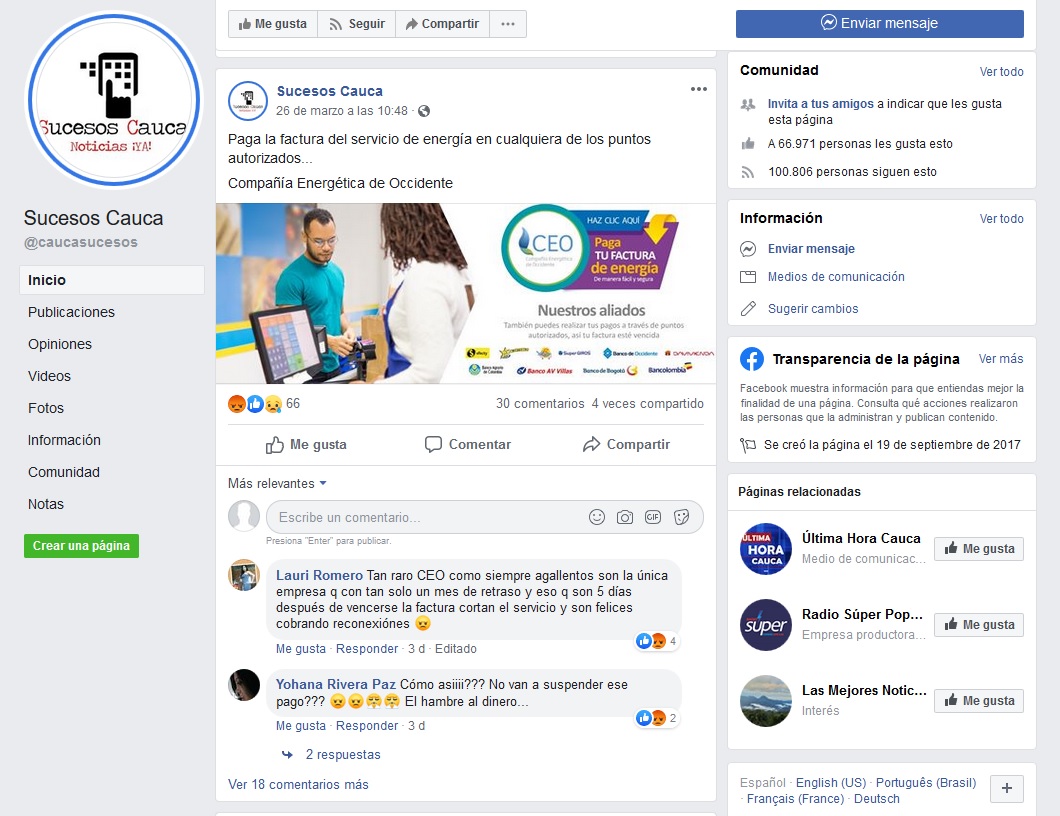Click the friends icon beside Invita a tus amigos

[748, 105]
